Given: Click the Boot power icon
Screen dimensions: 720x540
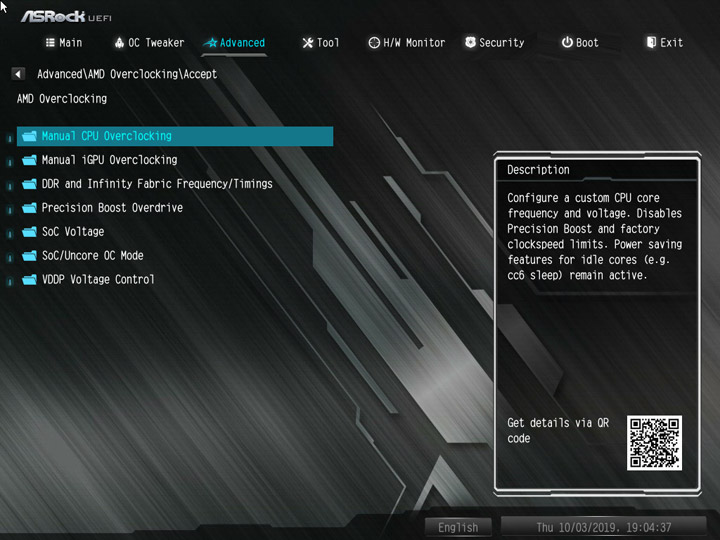Looking at the screenshot, I should click(x=567, y=42).
